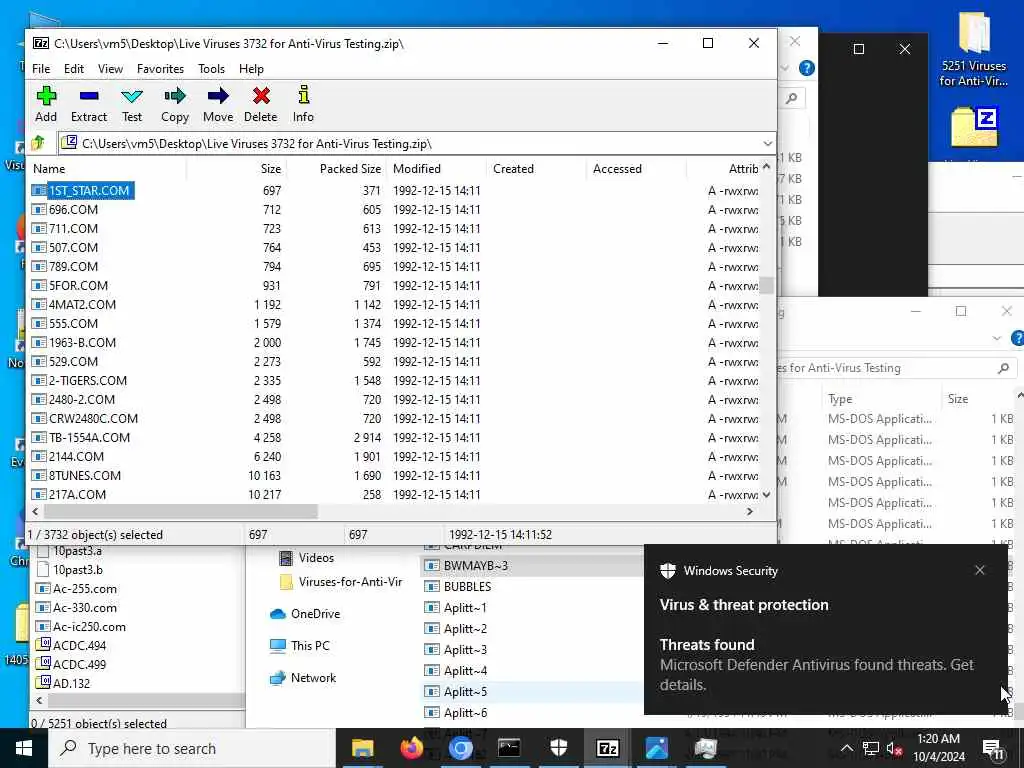This screenshot has height=768, width=1024.
Task: Click the red Delete toolbar icon
Action: point(261,104)
